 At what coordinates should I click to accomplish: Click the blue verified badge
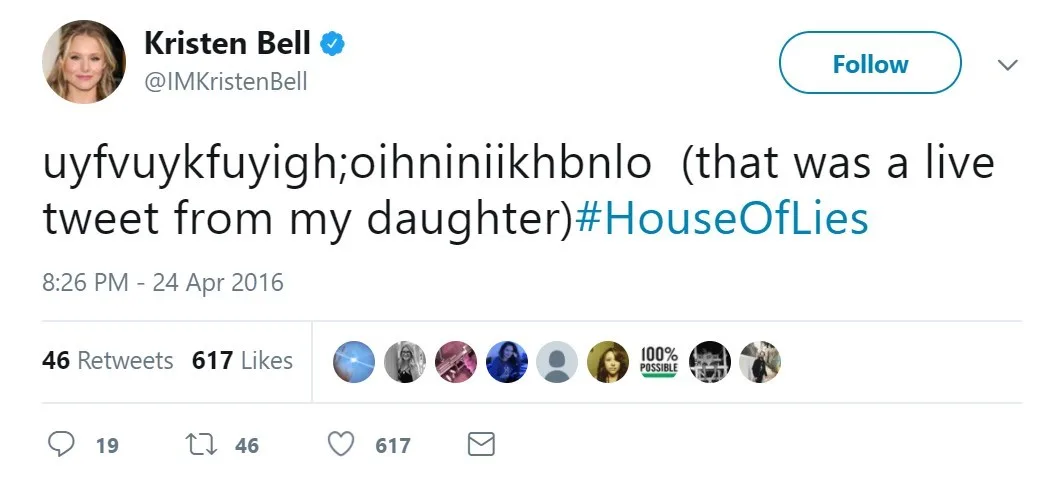pyautogui.click(x=332, y=44)
